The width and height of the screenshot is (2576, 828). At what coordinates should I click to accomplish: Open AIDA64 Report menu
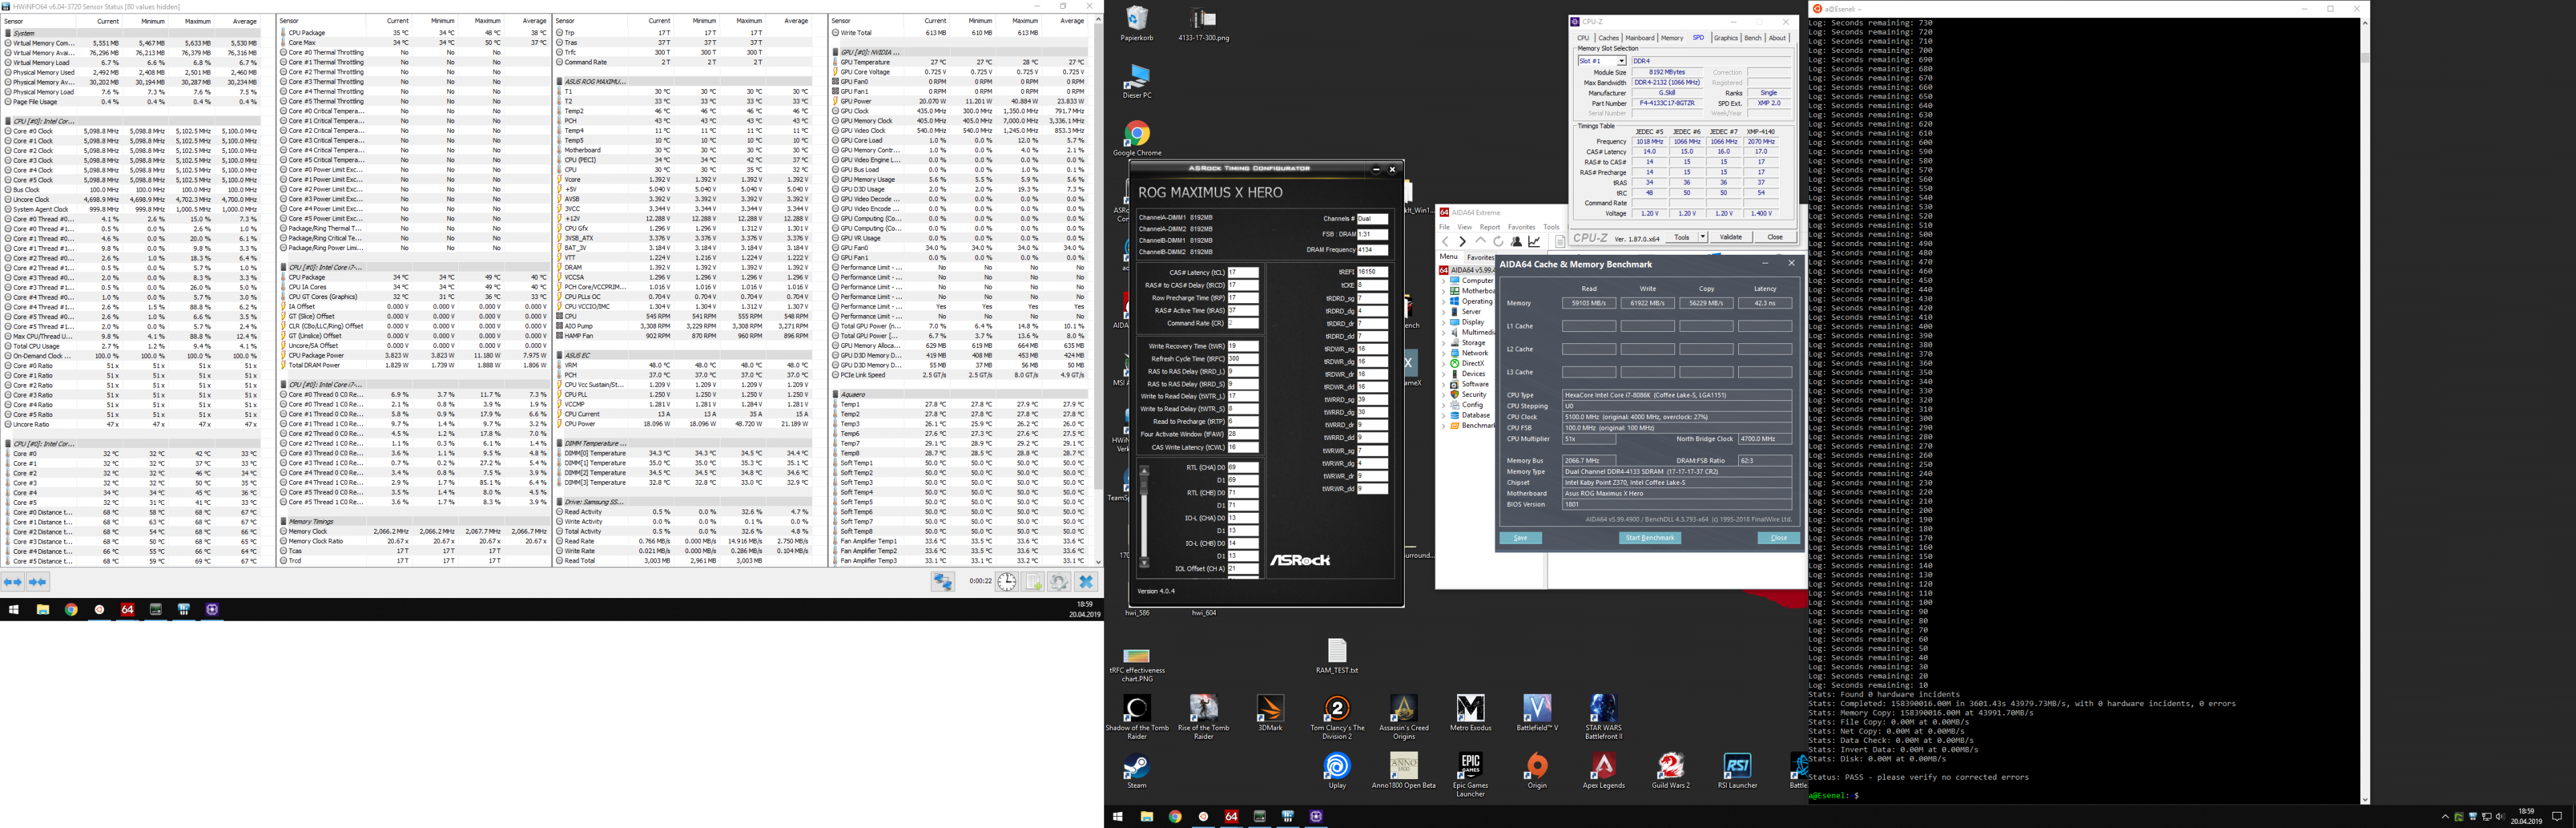pyautogui.click(x=1489, y=227)
